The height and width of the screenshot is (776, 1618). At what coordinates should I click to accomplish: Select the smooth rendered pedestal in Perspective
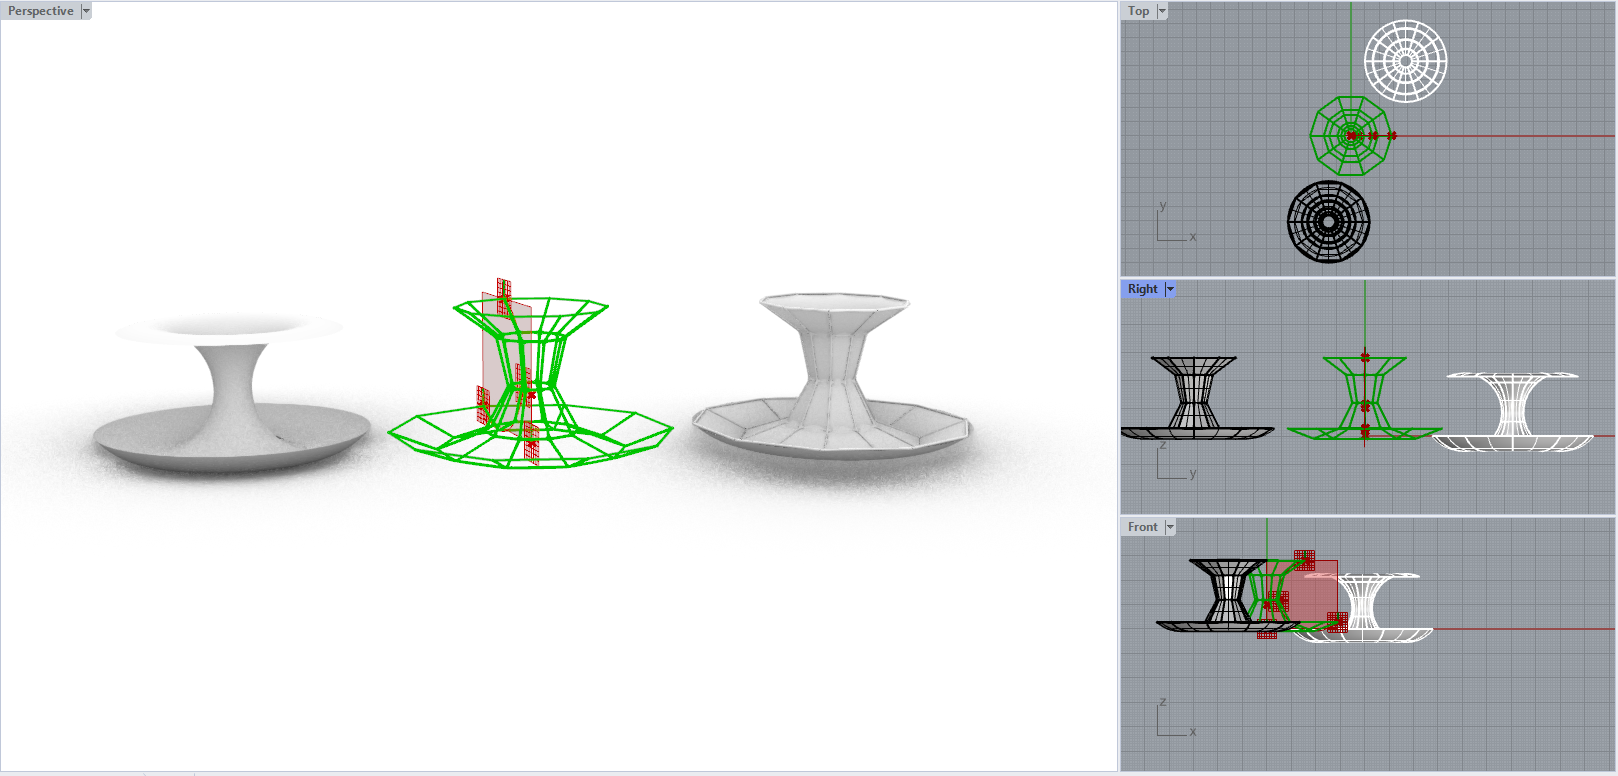(231, 392)
